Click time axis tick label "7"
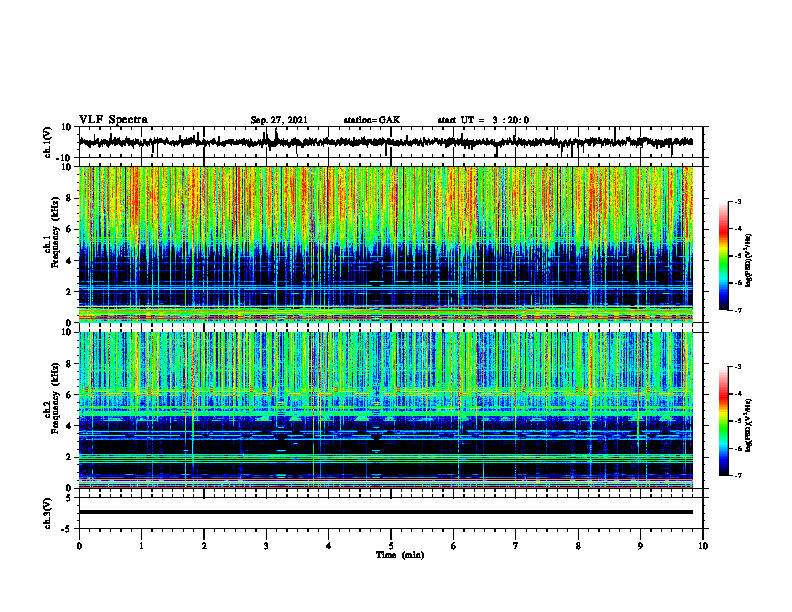The width and height of the screenshot is (792, 612). point(516,546)
